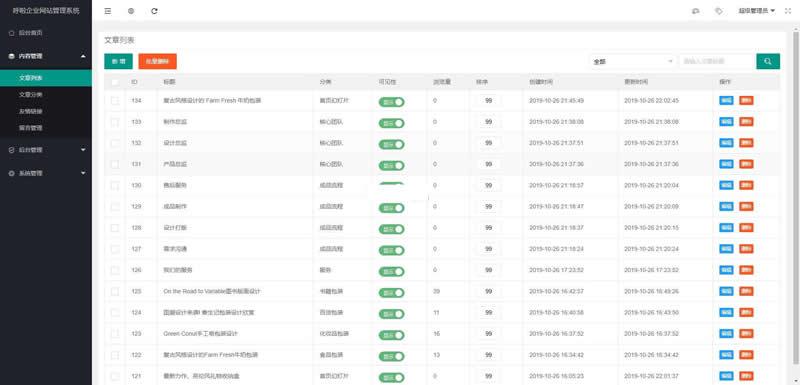The image size is (800, 385).
Task: Click the icon beside 内容管理 in sidebar
Action: [11, 56]
